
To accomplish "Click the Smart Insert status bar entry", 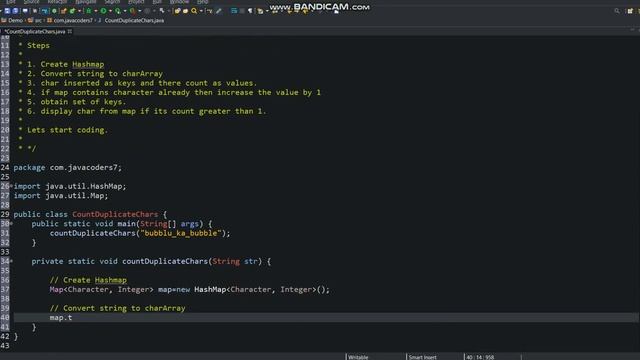I will point(422,357).
